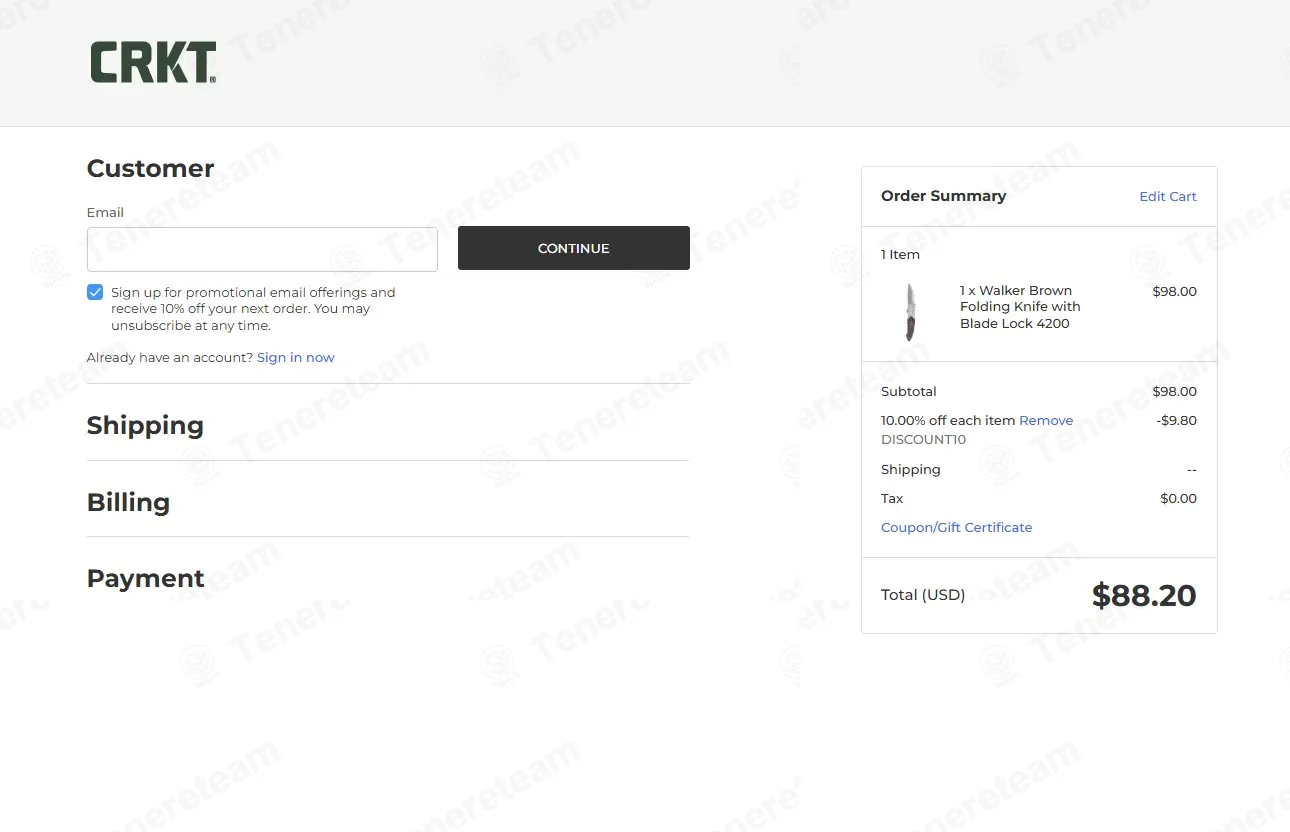Click the $0.00 tax value
This screenshot has height=832, width=1290.
click(1178, 499)
